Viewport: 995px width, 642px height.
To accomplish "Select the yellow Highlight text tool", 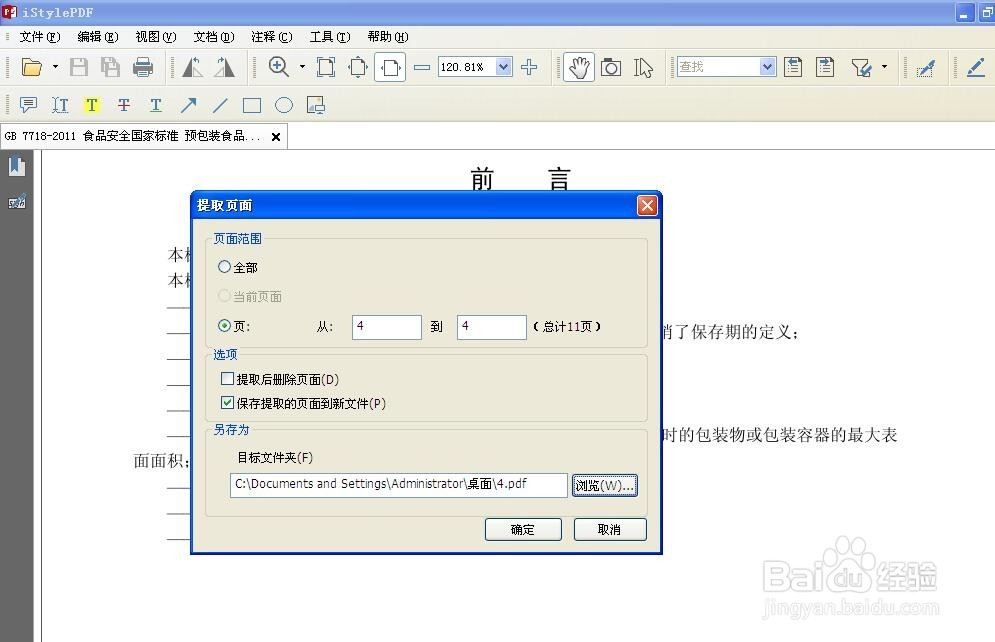I will click(x=92, y=105).
